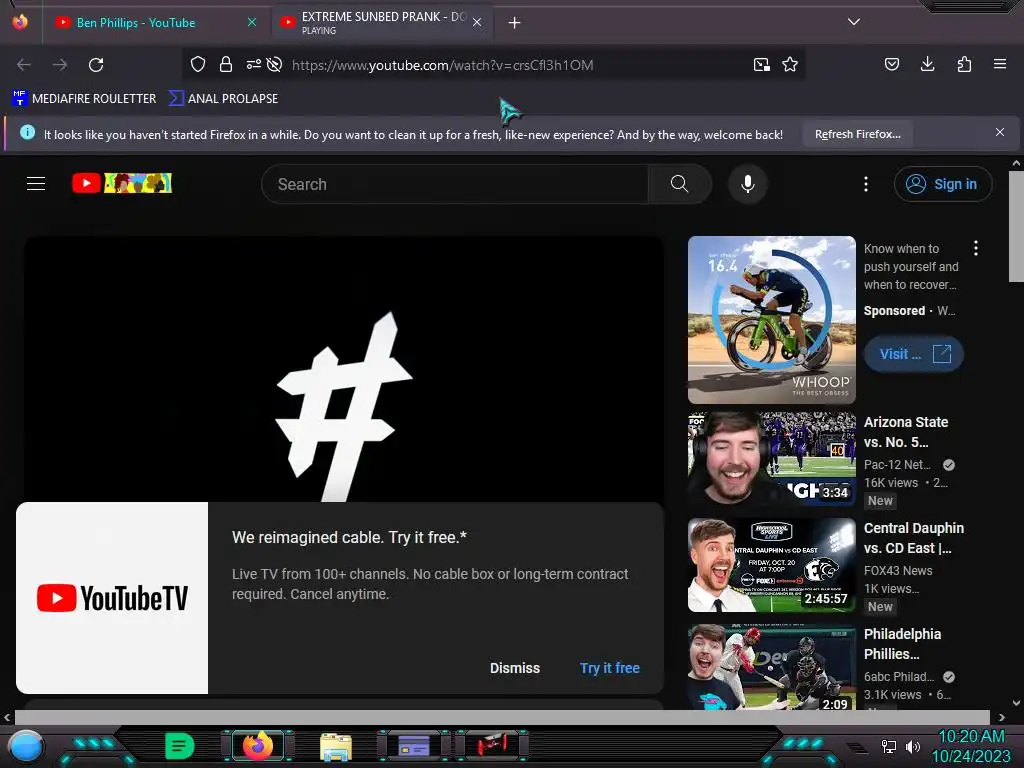1024x768 pixels.
Task: Save page to Pocket
Action: point(891,64)
